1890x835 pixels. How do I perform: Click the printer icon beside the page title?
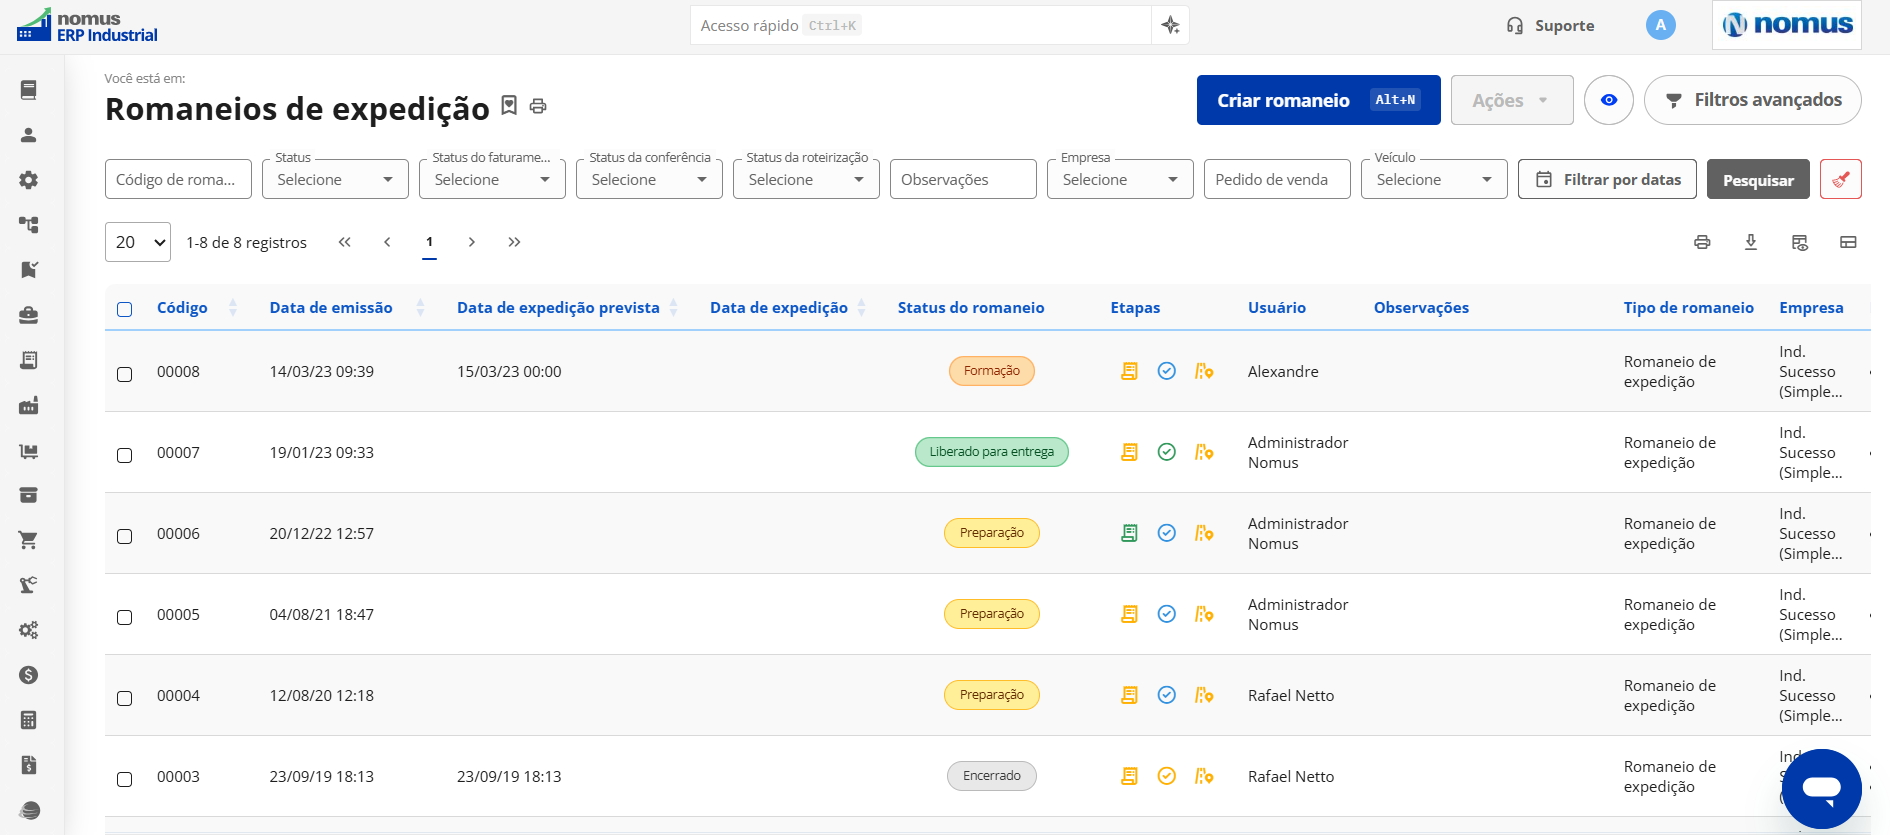pos(538,106)
